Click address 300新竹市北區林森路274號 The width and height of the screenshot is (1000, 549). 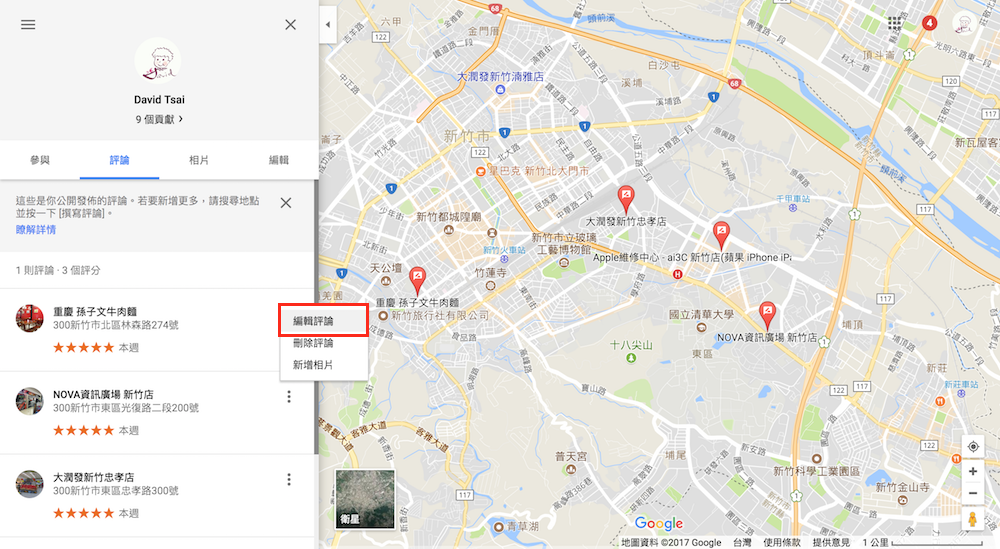[x=115, y=325]
